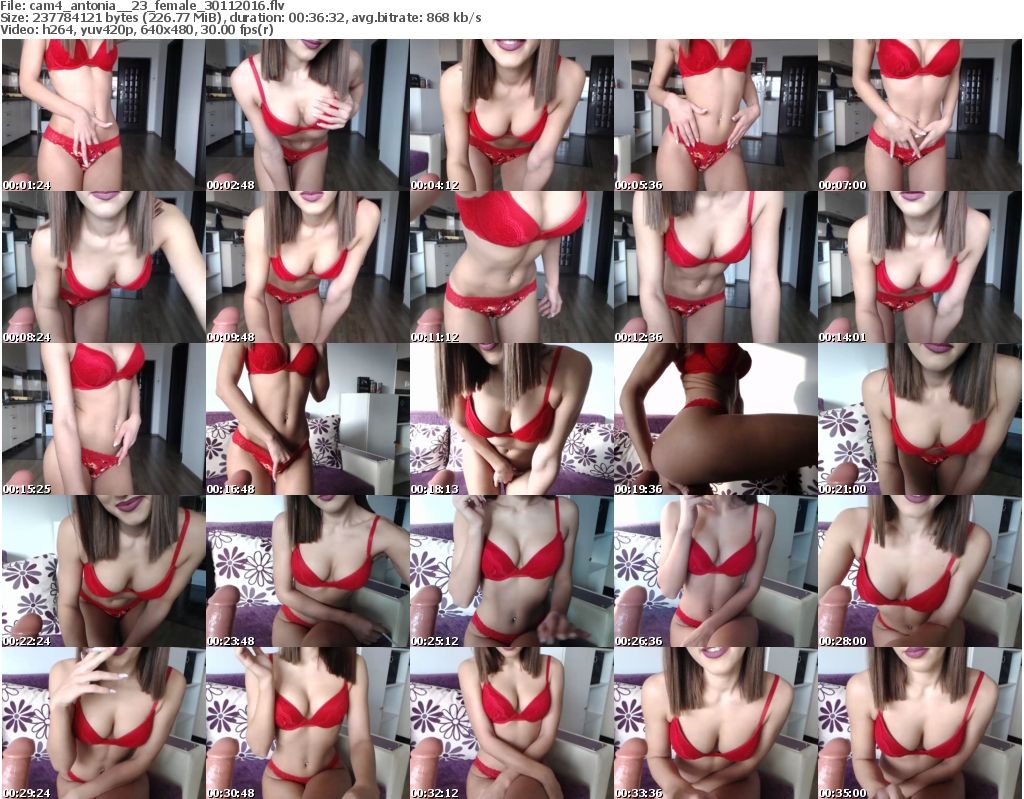The image size is (1024, 799).
Task: Select the frame labeled 00:16:48
Action: point(308,419)
